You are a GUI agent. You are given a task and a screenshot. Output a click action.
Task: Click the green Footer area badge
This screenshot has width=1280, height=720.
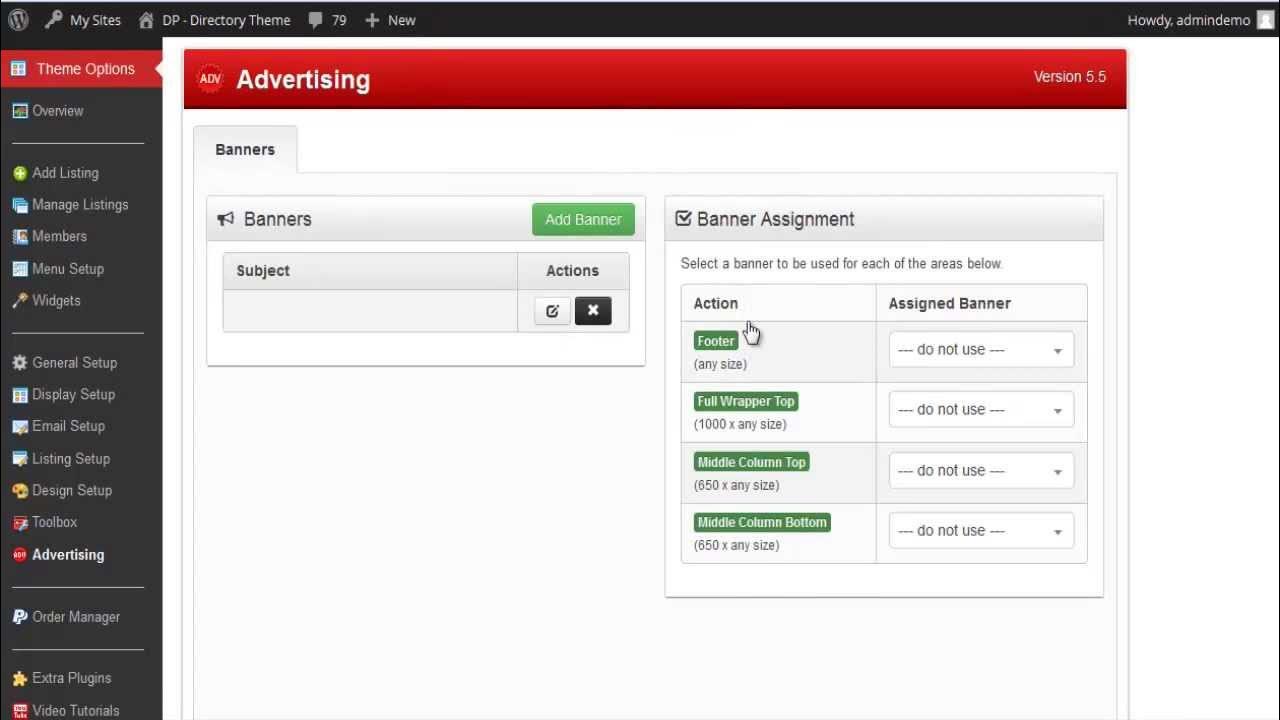click(x=715, y=341)
